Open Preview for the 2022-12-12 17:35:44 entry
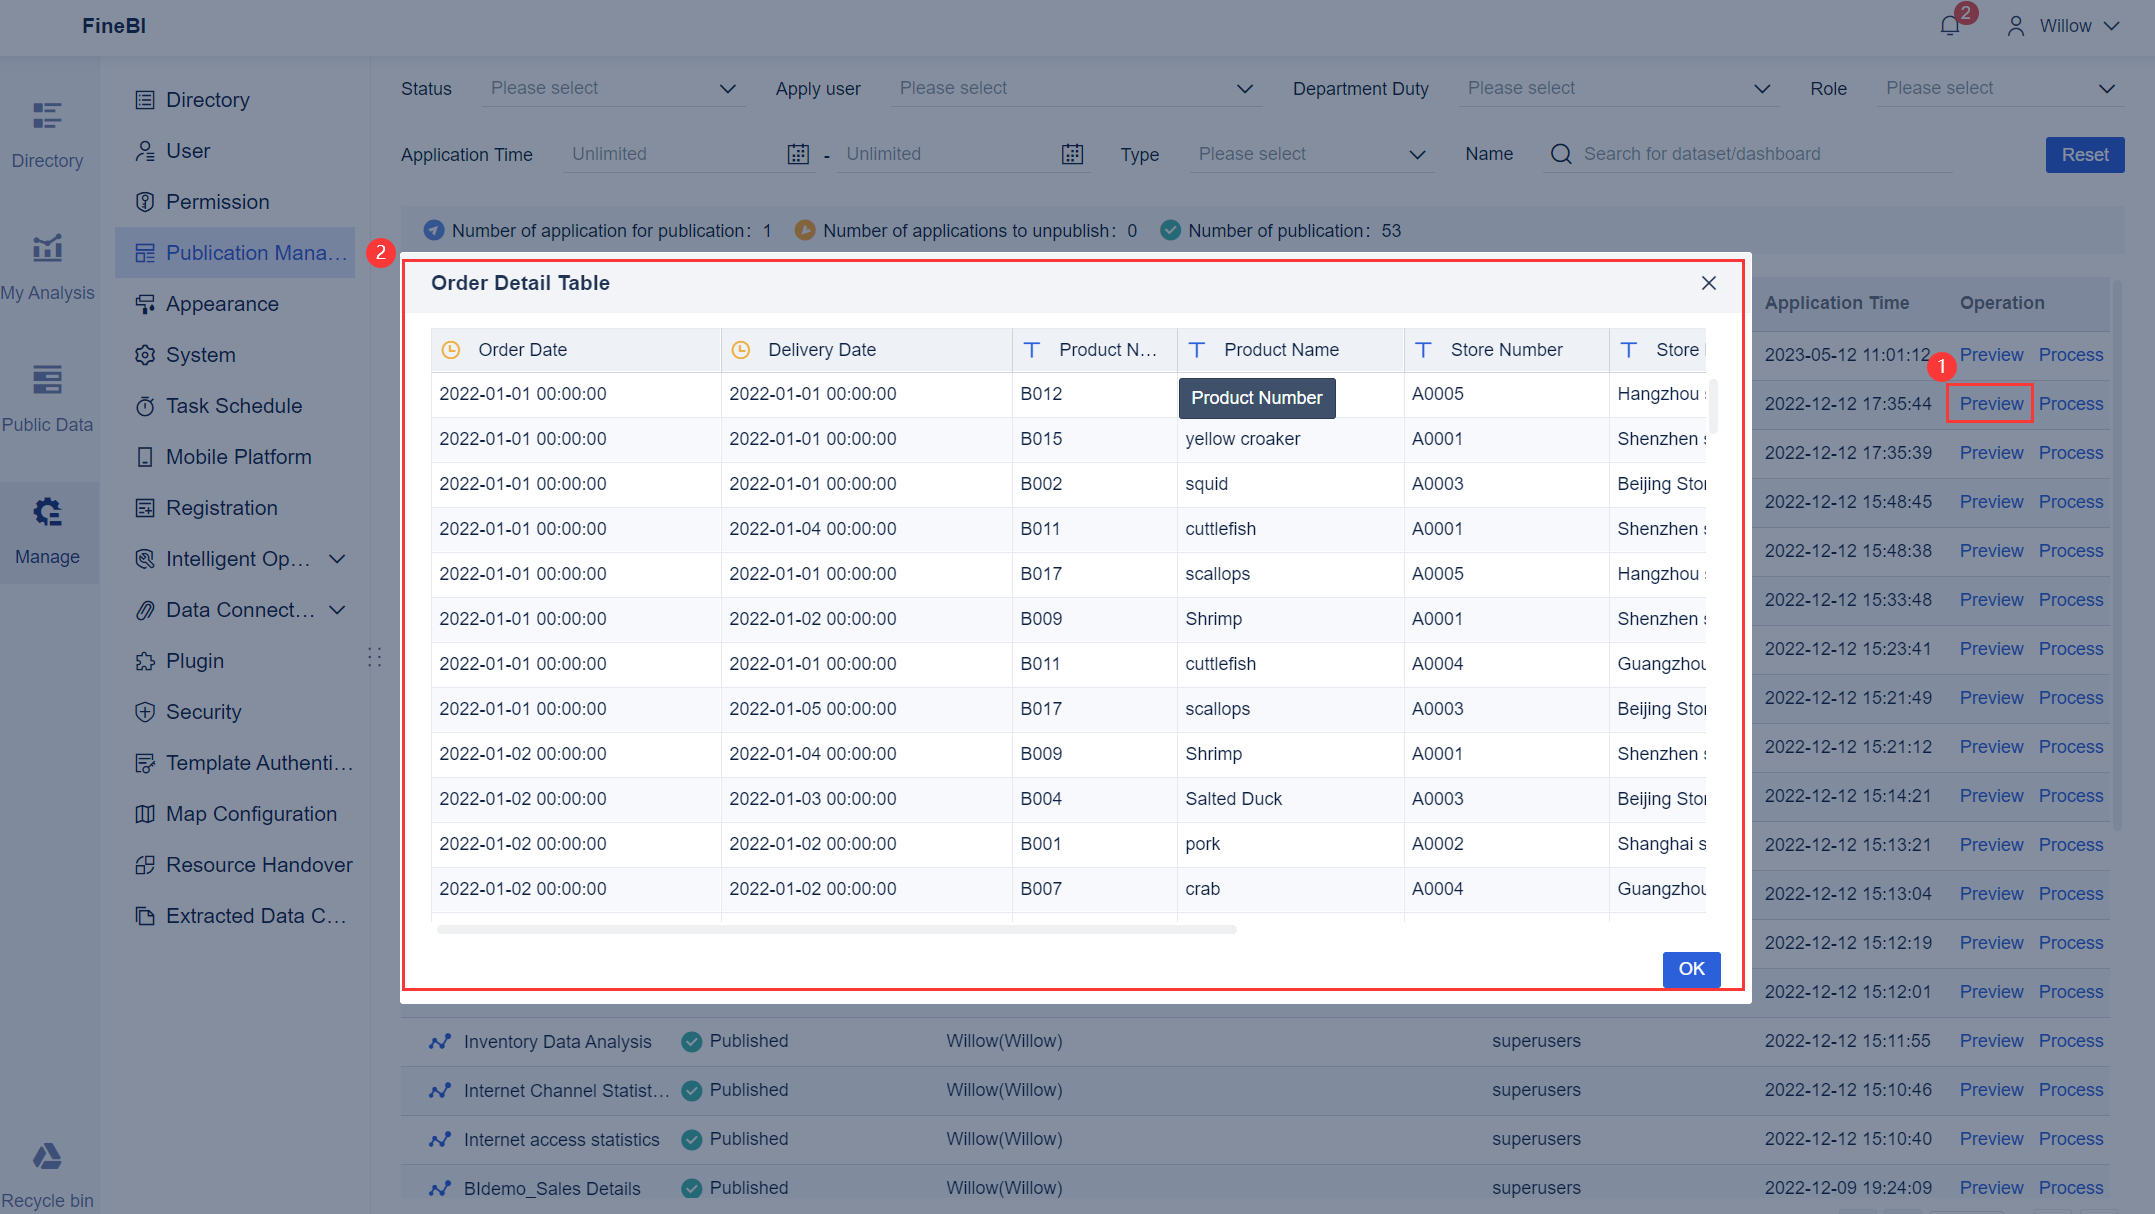The image size is (2155, 1214). [1990, 403]
